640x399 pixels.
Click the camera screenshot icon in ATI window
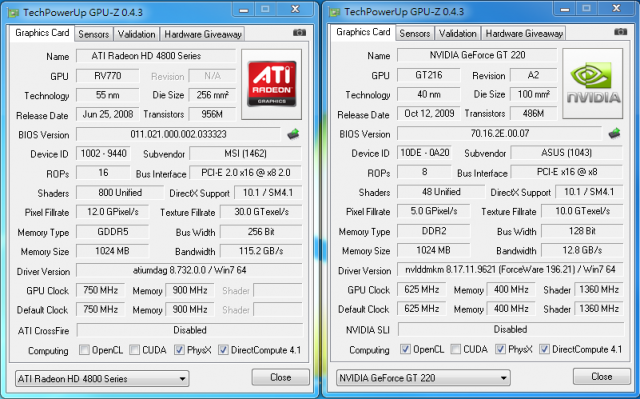(x=299, y=33)
